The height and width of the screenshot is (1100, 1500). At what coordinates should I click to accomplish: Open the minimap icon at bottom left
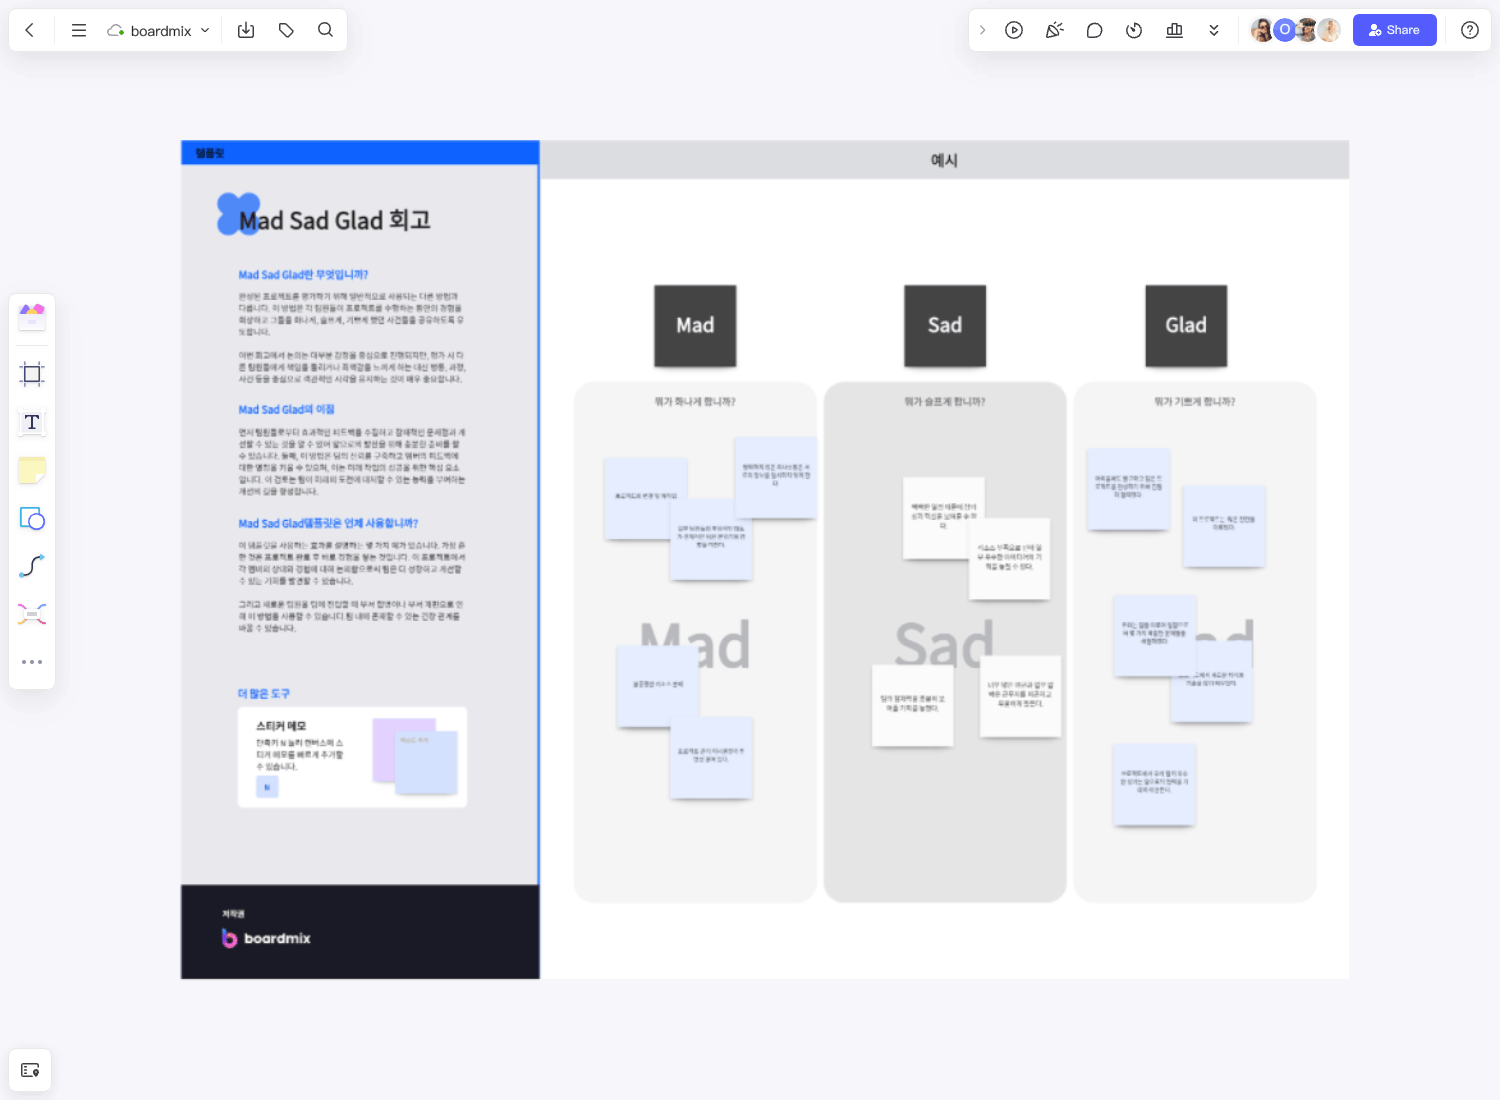30,1070
